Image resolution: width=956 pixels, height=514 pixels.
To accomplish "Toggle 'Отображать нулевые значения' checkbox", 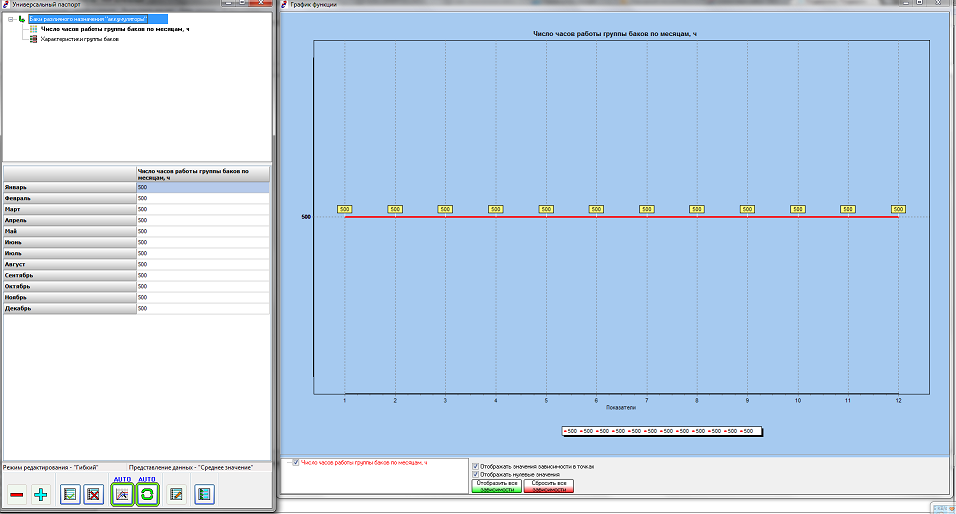I will 476,474.
